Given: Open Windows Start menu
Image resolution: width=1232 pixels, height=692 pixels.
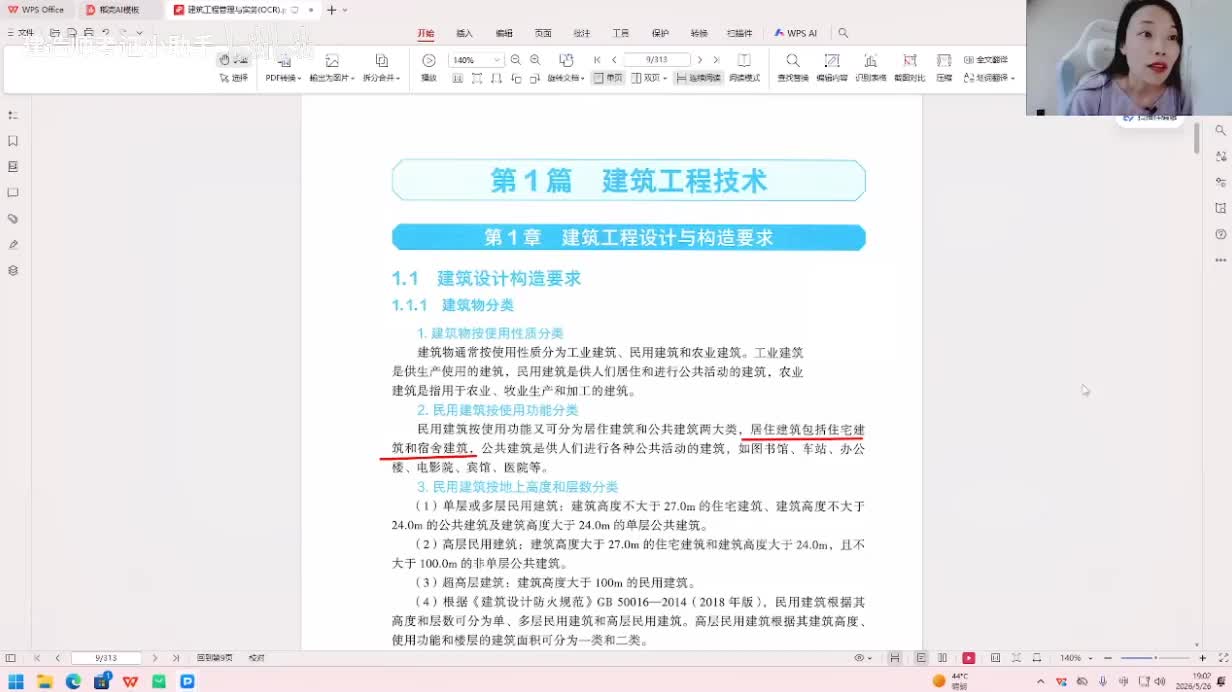Looking at the screenshot, I should [16, 681].
